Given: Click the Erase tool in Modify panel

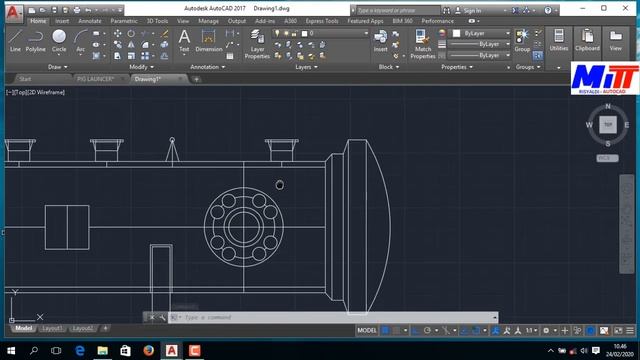Looking at the screenshot, I should click(x=164, y=33).
